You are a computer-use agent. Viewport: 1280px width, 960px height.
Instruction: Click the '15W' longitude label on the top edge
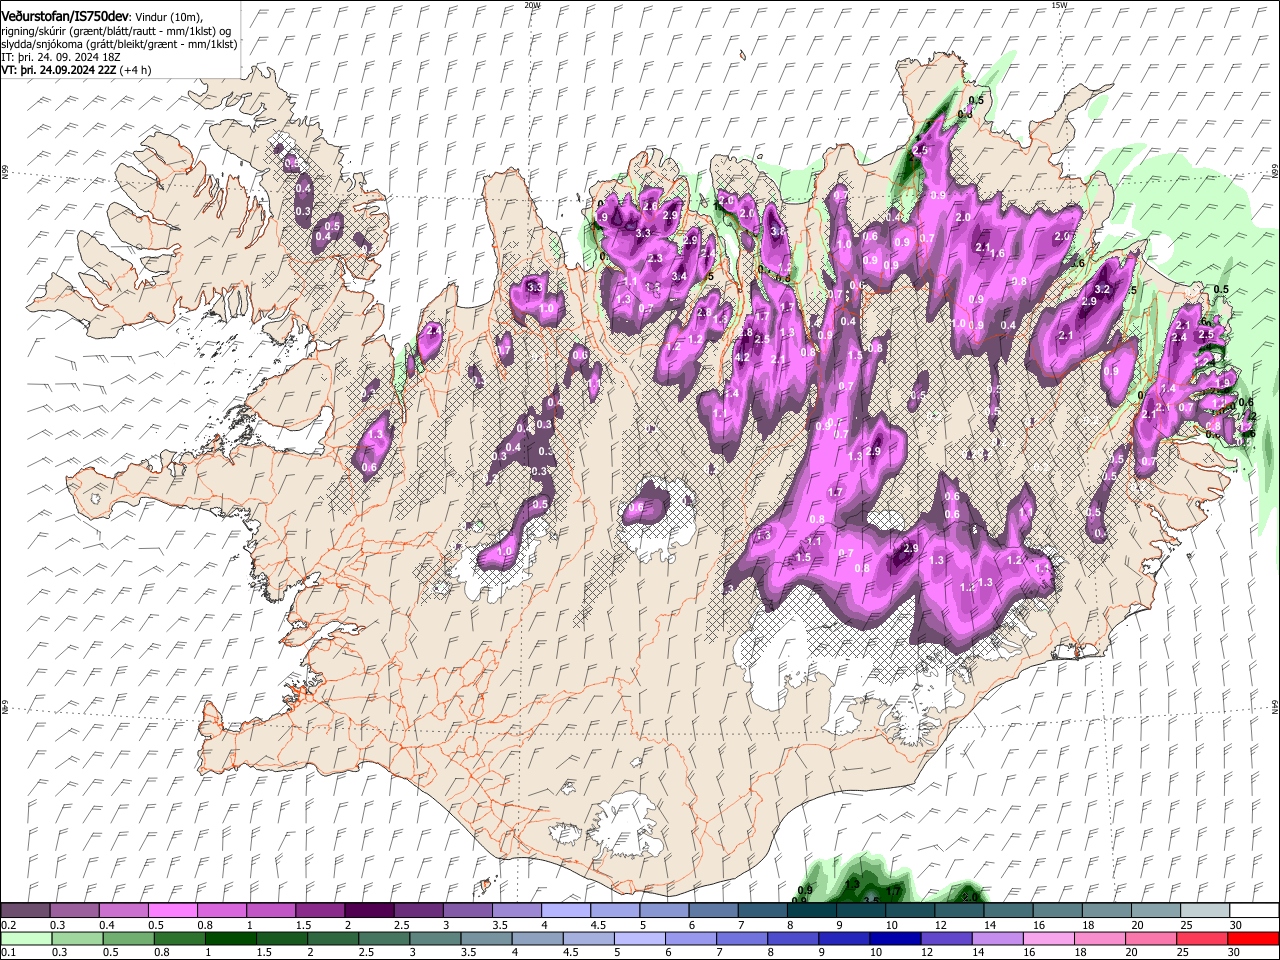coord(1059,5)
